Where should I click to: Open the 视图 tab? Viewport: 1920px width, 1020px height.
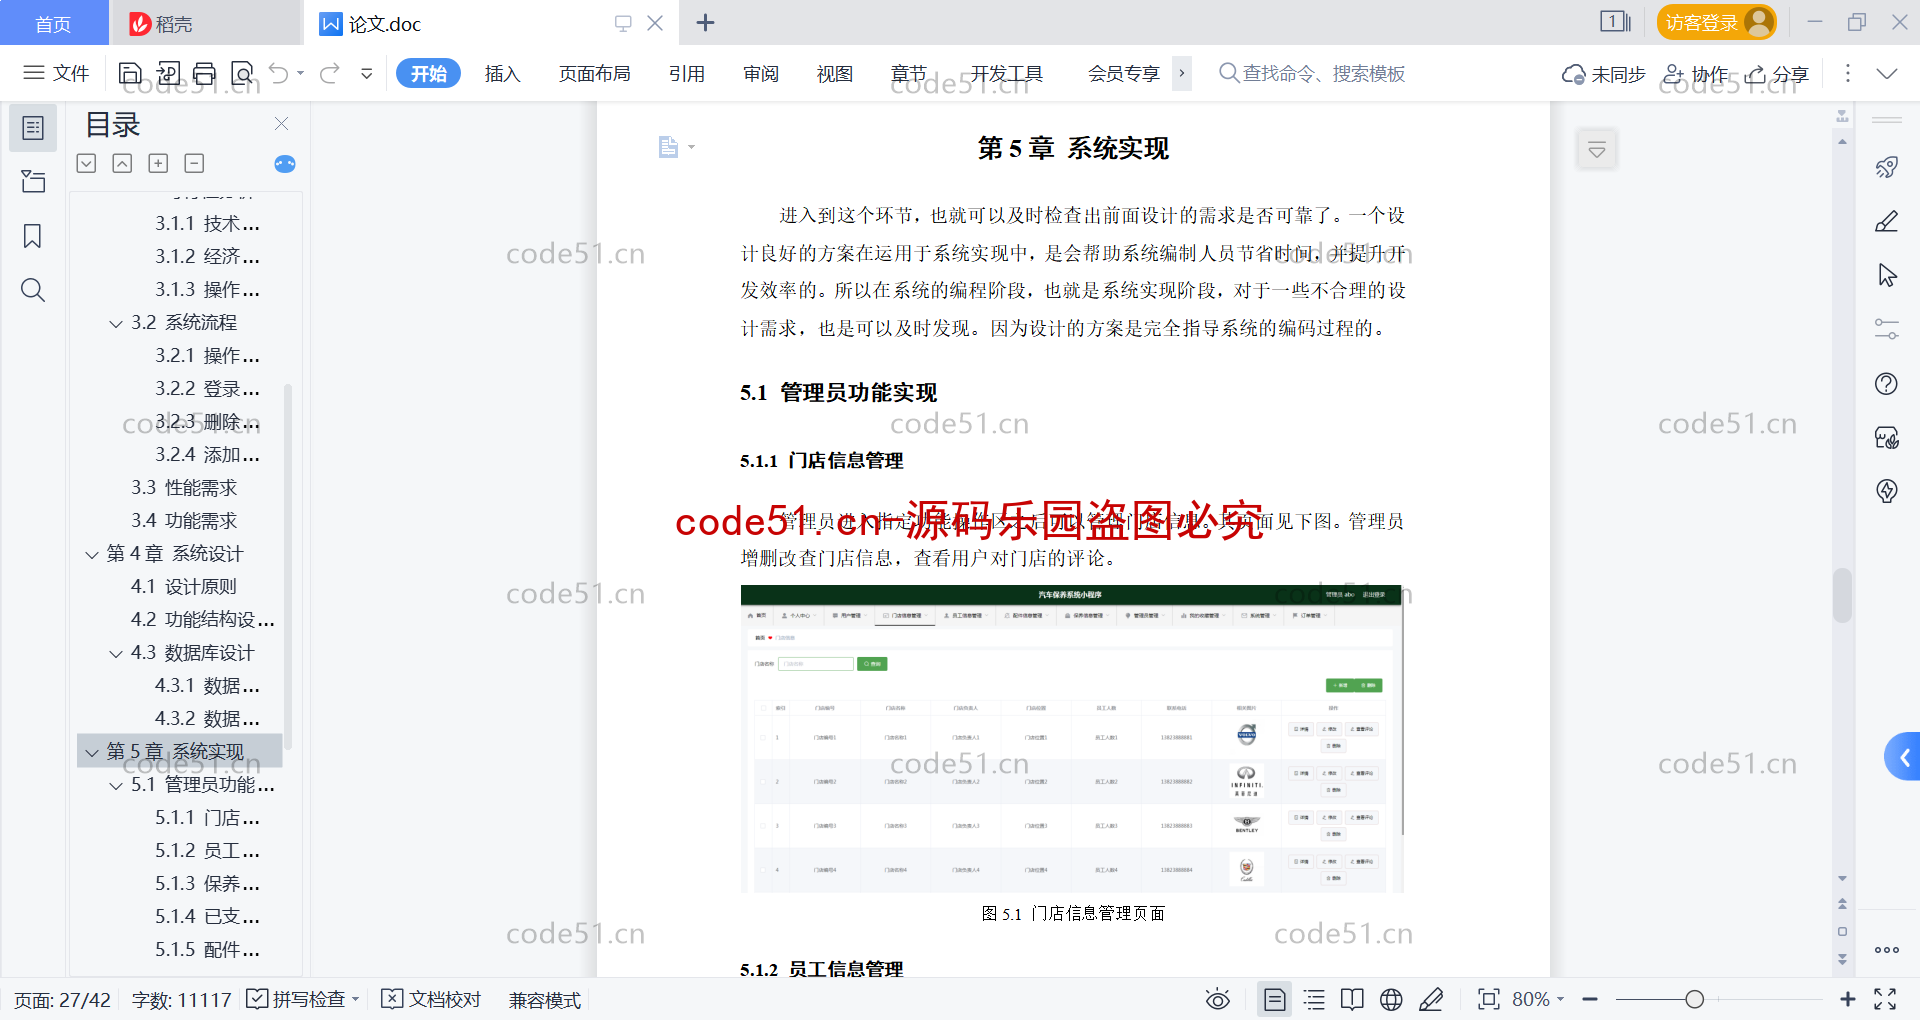pyautogui.click(x=834, y=73)
